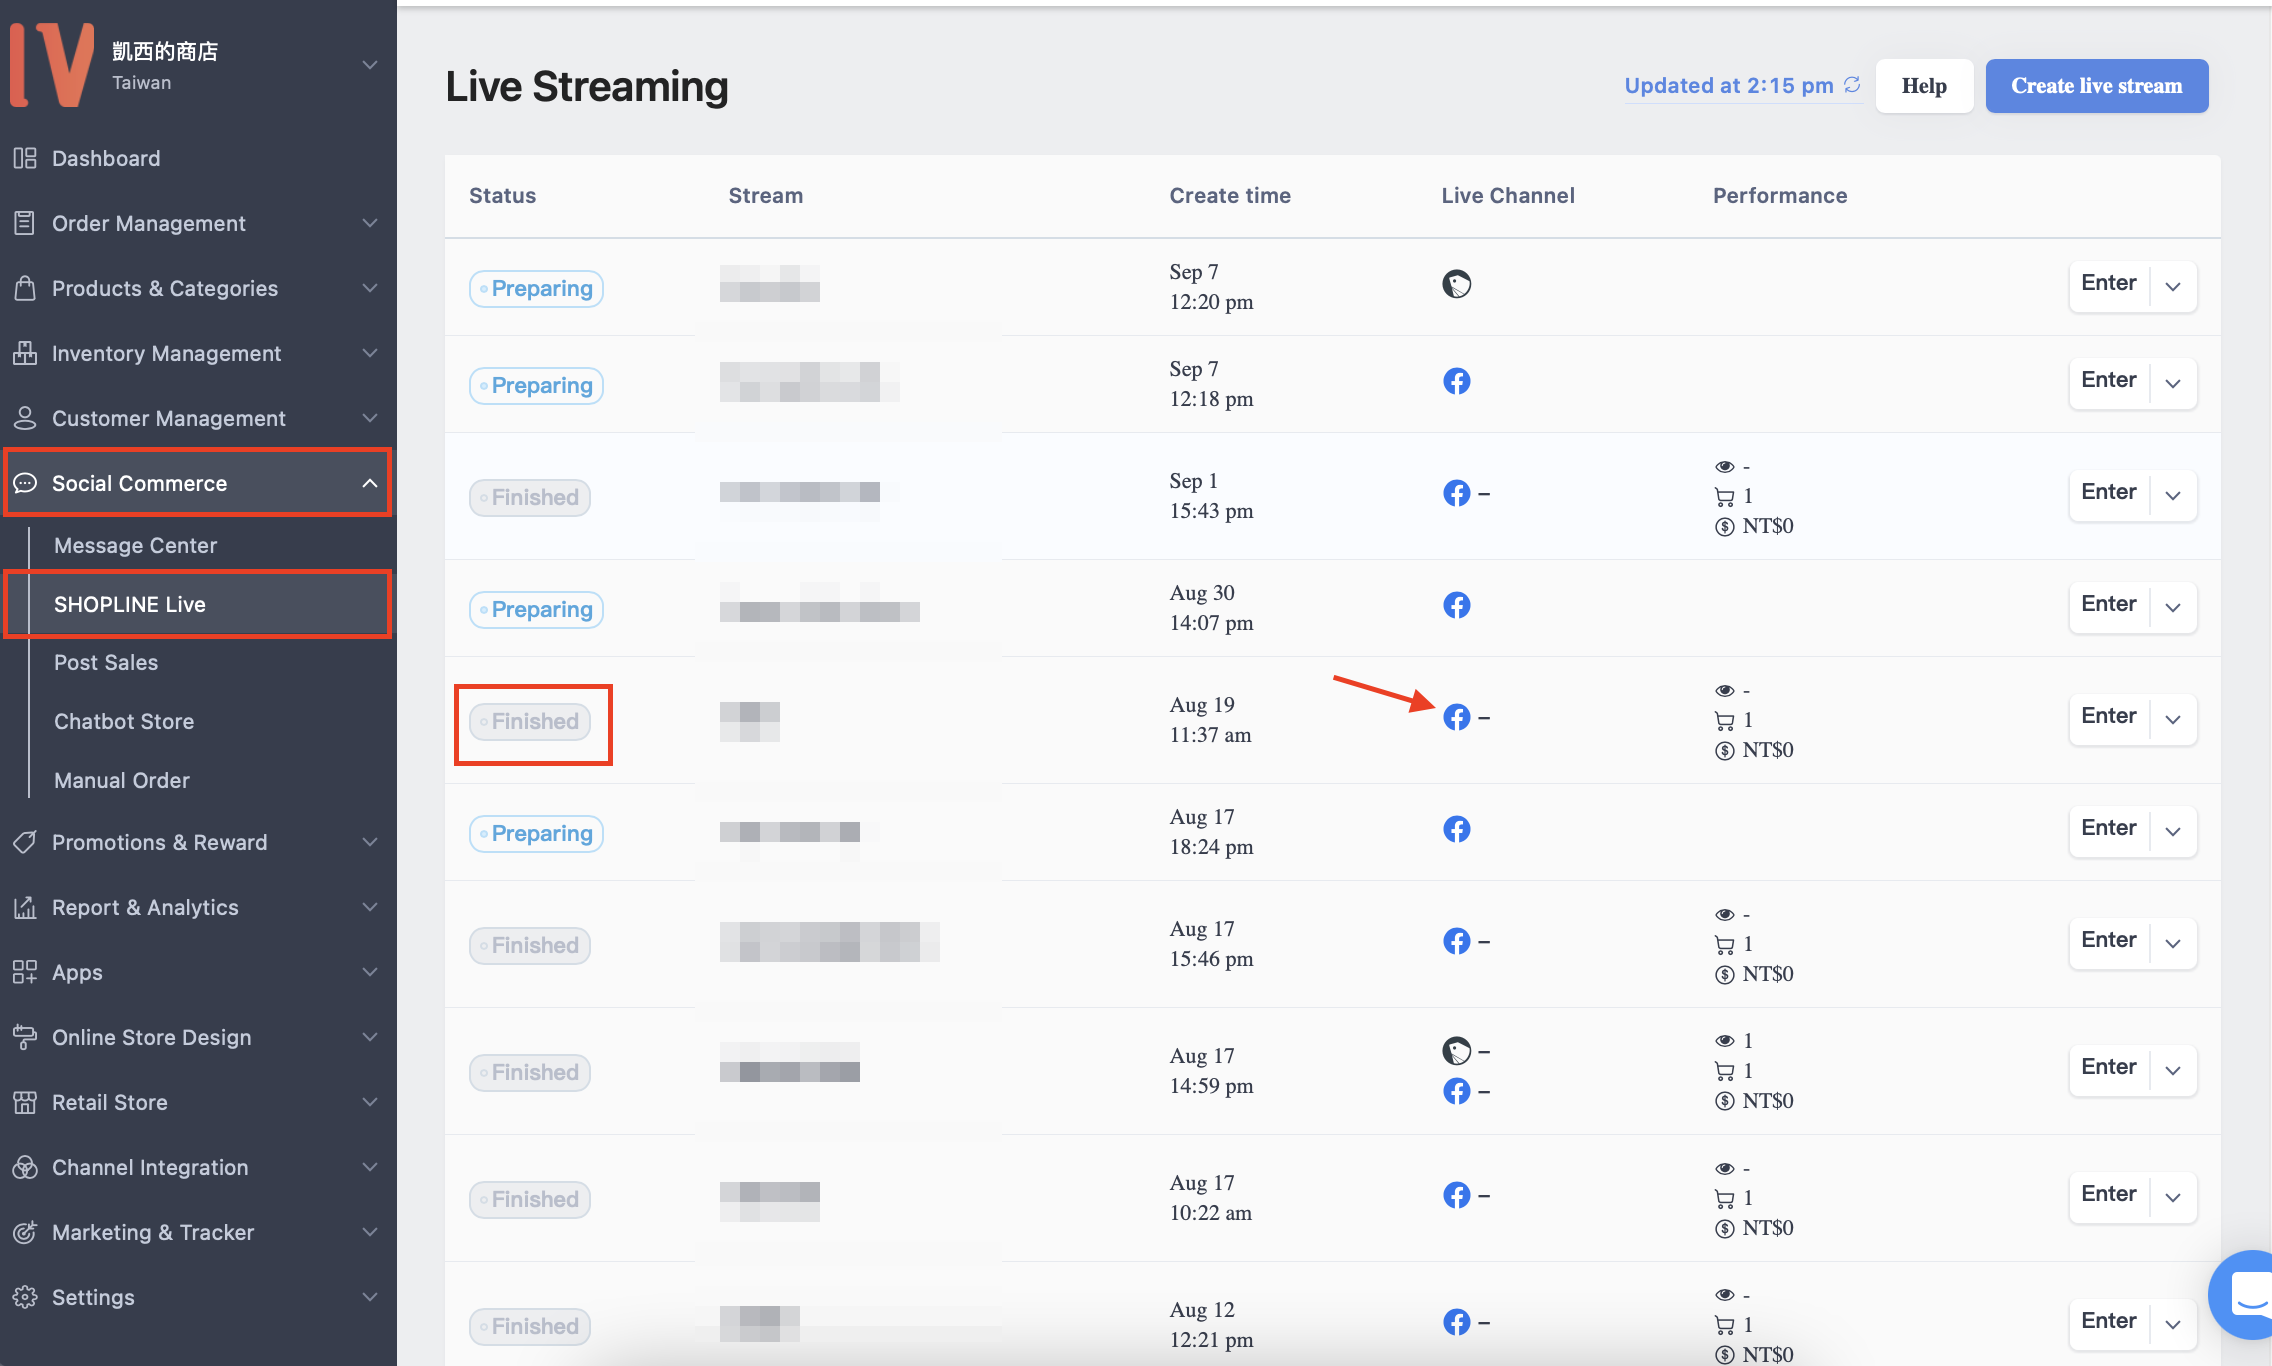Image resolution: width=2272 pixels, height=1366 pixels.
Task: Click the Inventory Management boxes icon
Action: [25, 353]
